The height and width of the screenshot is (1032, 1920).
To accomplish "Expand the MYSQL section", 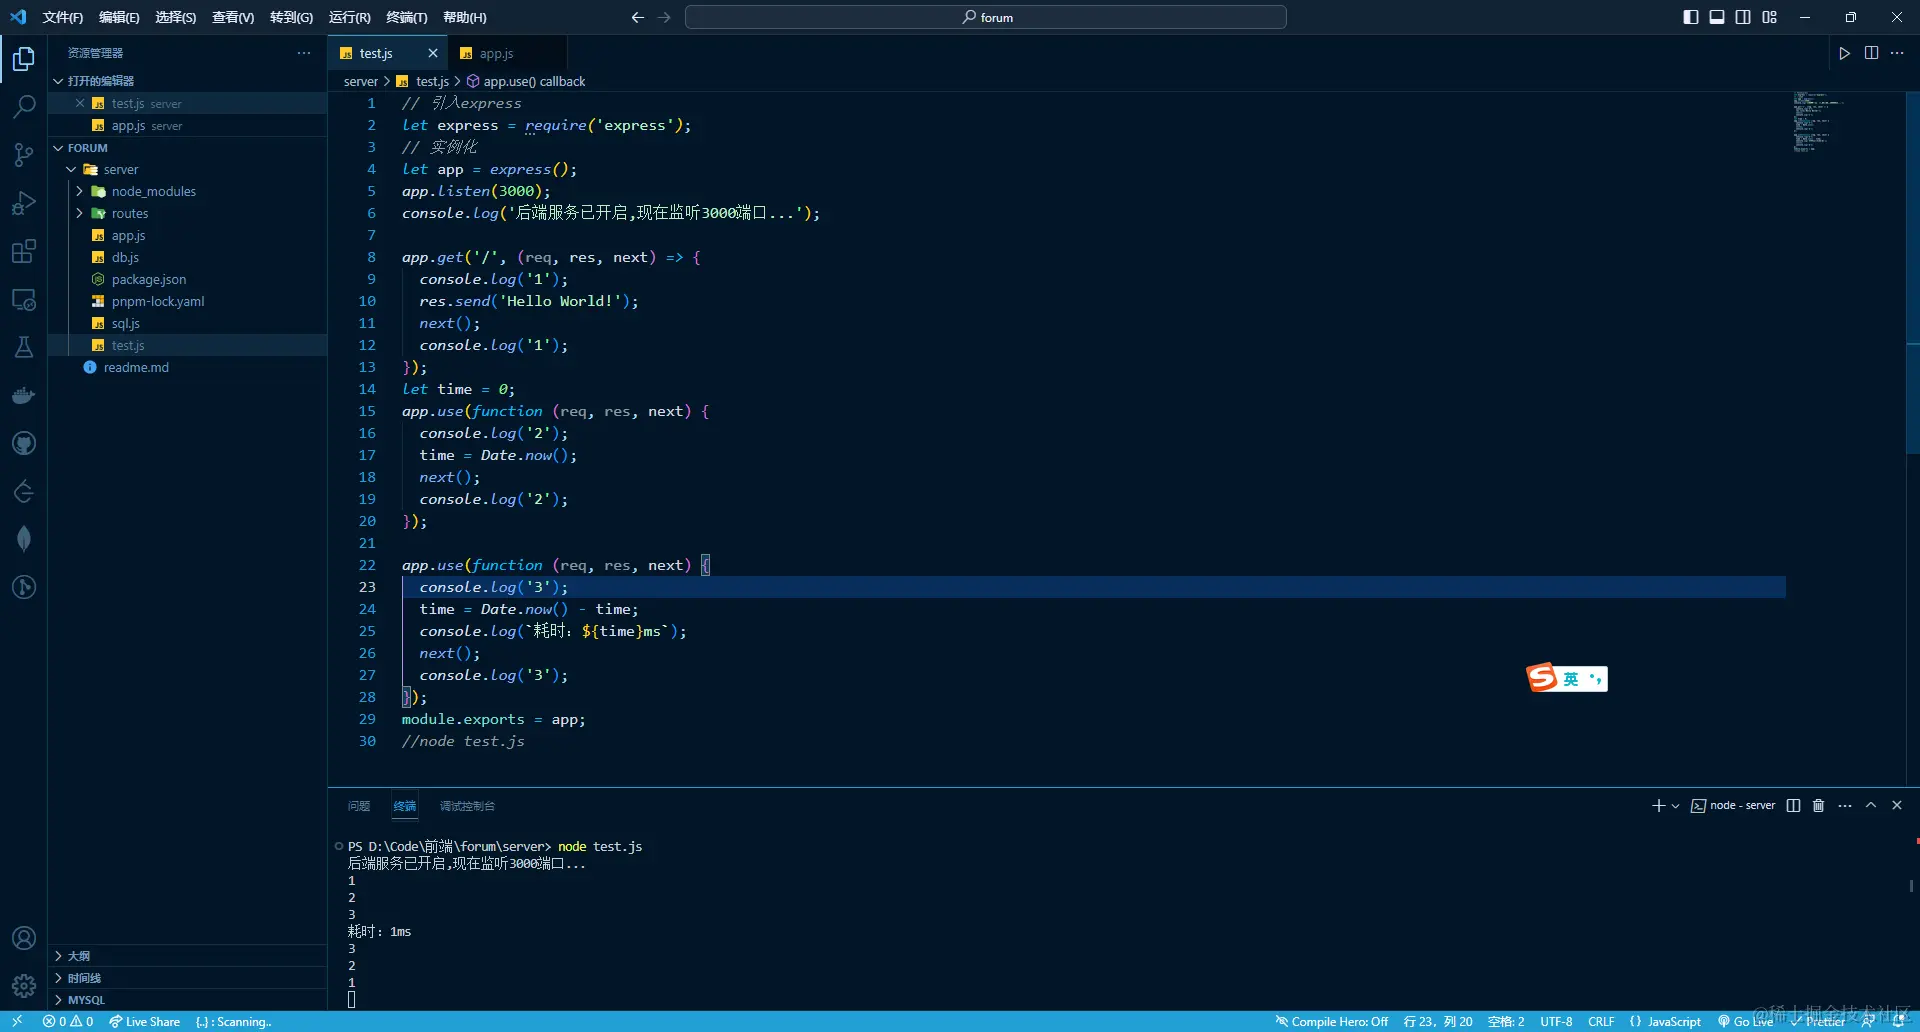I will (187, 1000).
